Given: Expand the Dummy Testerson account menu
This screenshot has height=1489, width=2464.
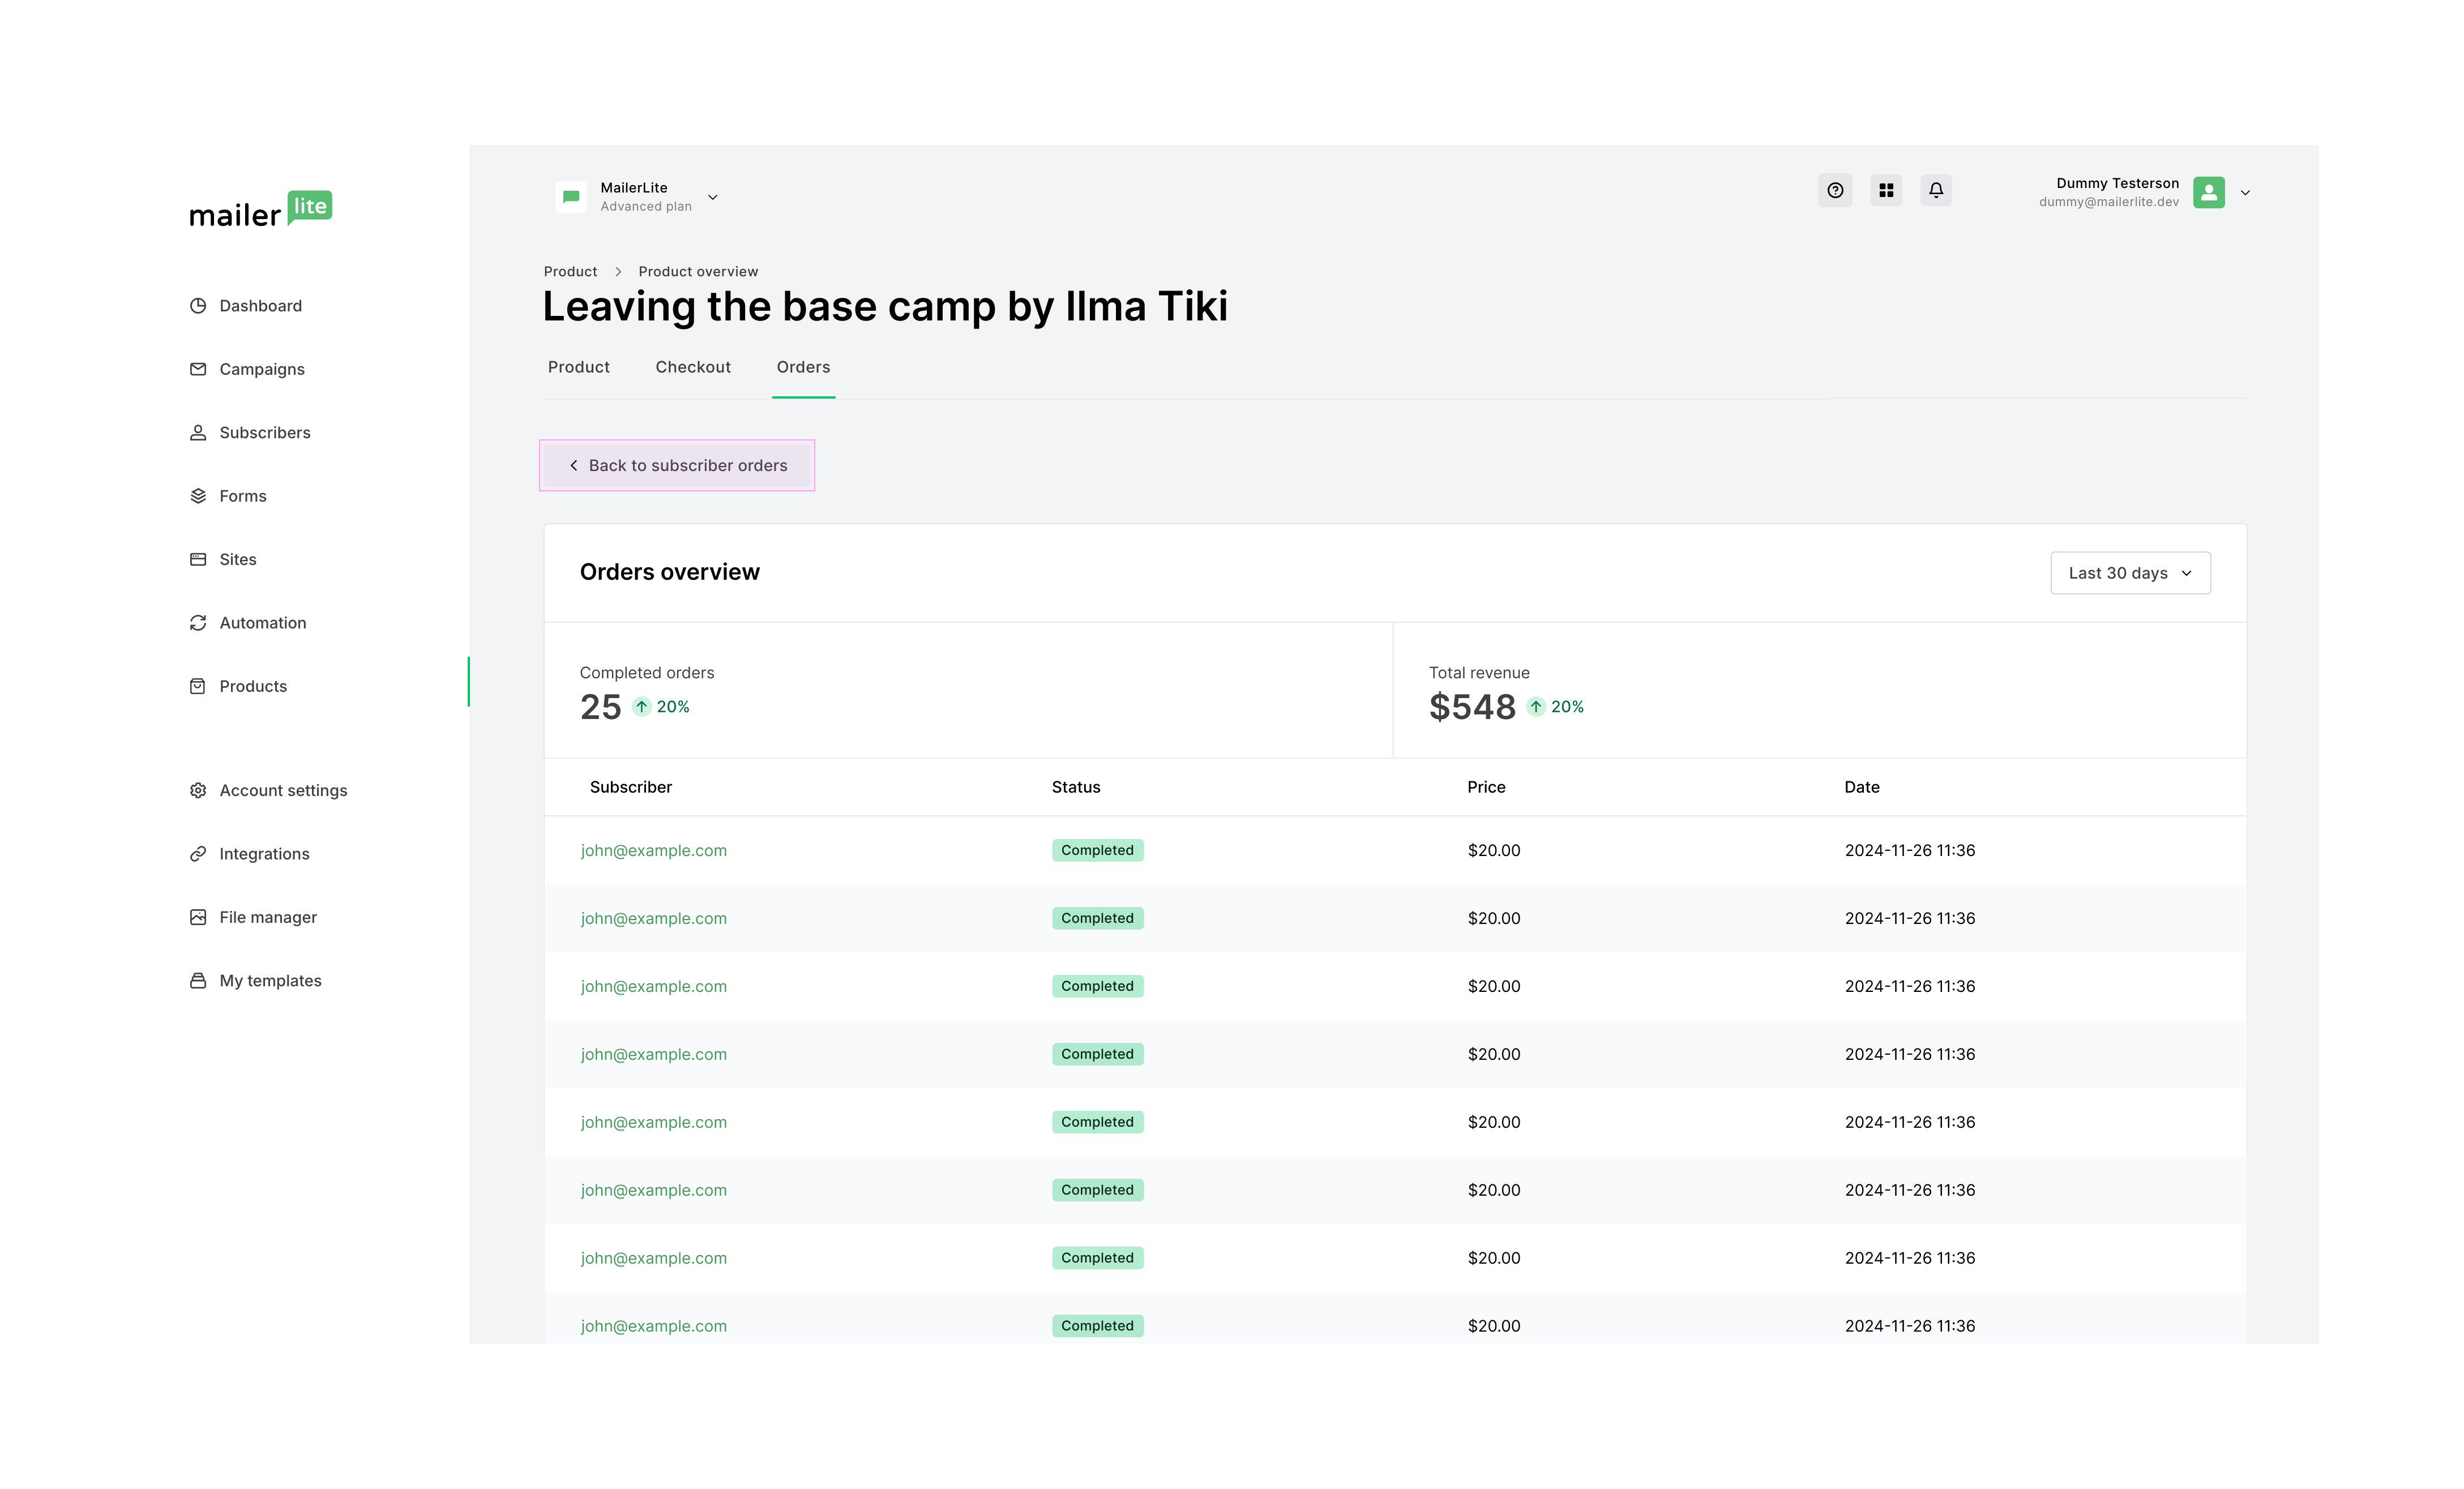Looking at the screenshot, I should coord(2245,192).
